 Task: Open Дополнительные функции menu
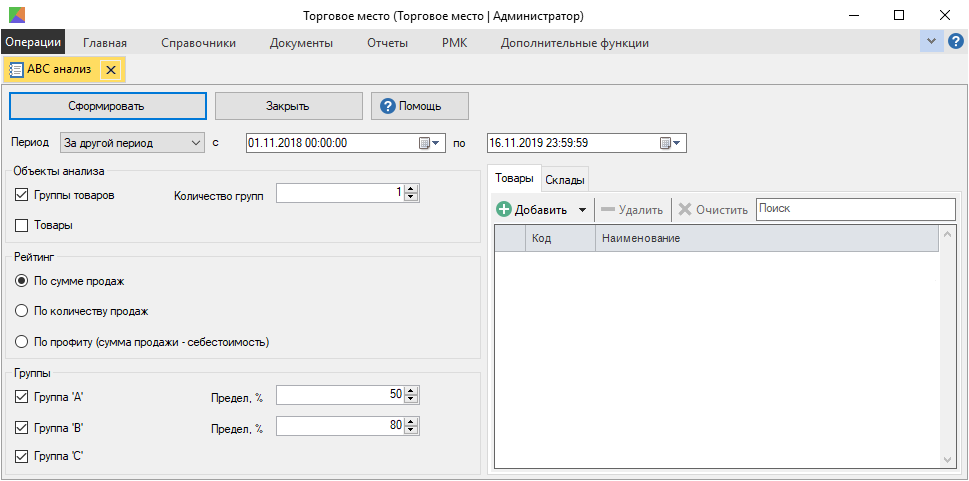[x=575, y=43]
